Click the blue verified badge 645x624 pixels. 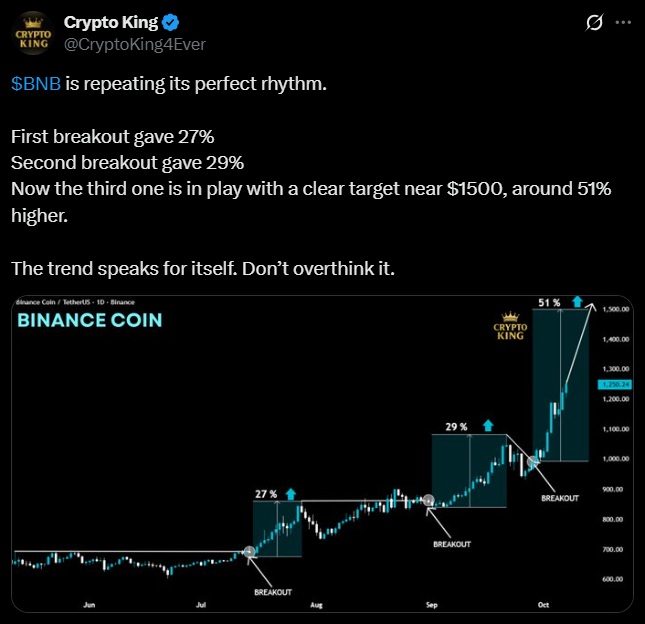click(171, 22)
